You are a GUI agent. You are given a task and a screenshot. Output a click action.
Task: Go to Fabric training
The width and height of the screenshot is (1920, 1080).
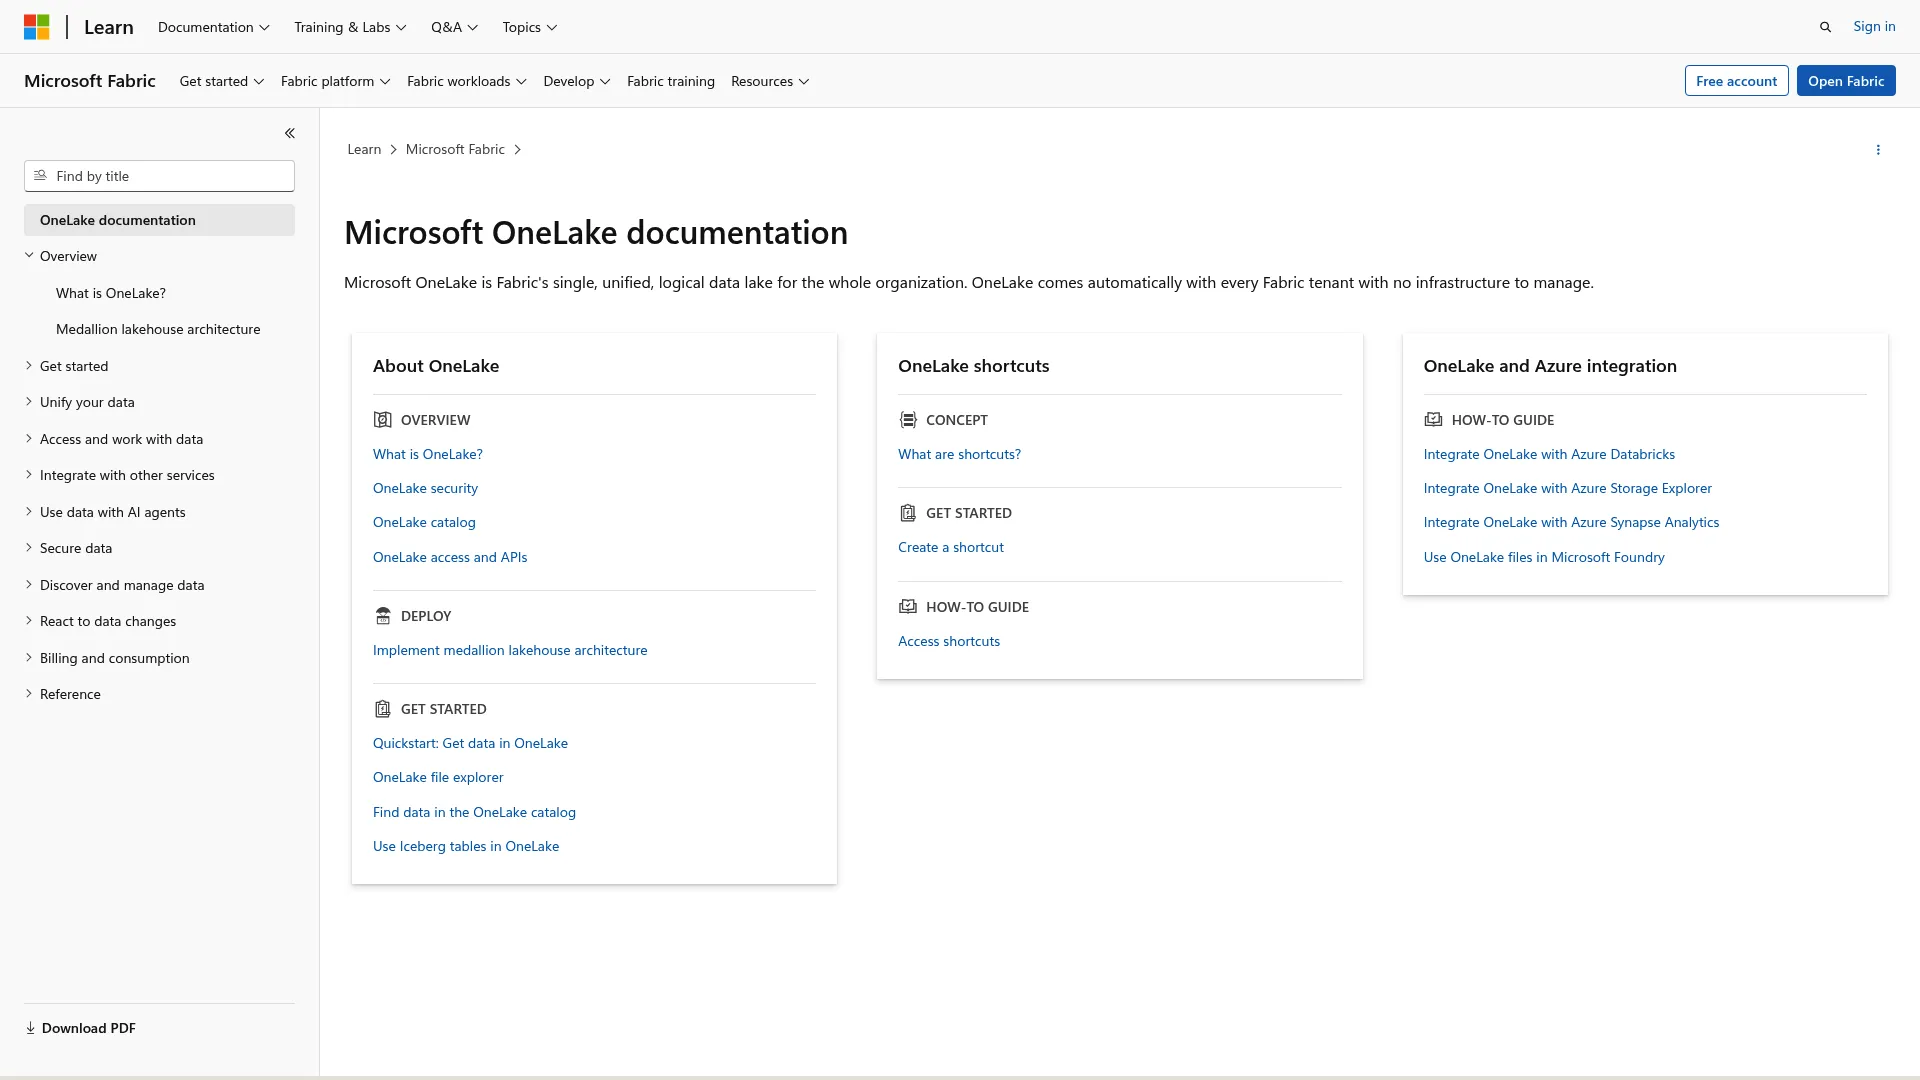tap(671, 81)
